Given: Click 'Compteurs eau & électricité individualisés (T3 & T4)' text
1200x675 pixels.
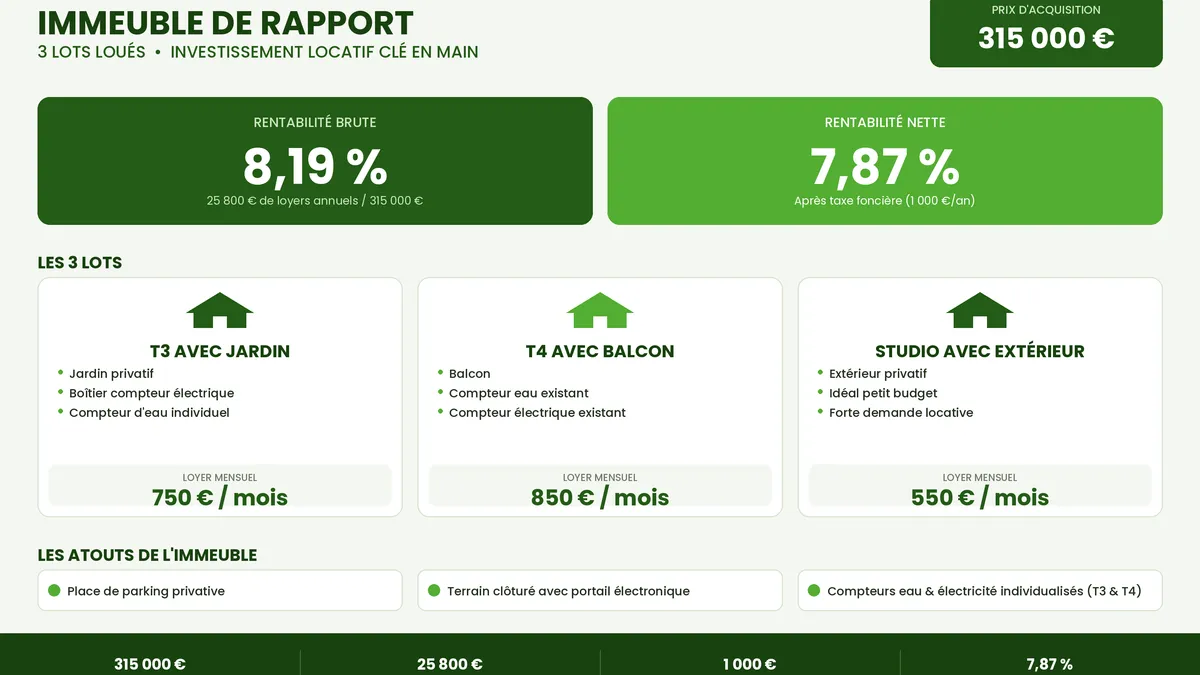Looking at the screenshot, I should 984,591.
